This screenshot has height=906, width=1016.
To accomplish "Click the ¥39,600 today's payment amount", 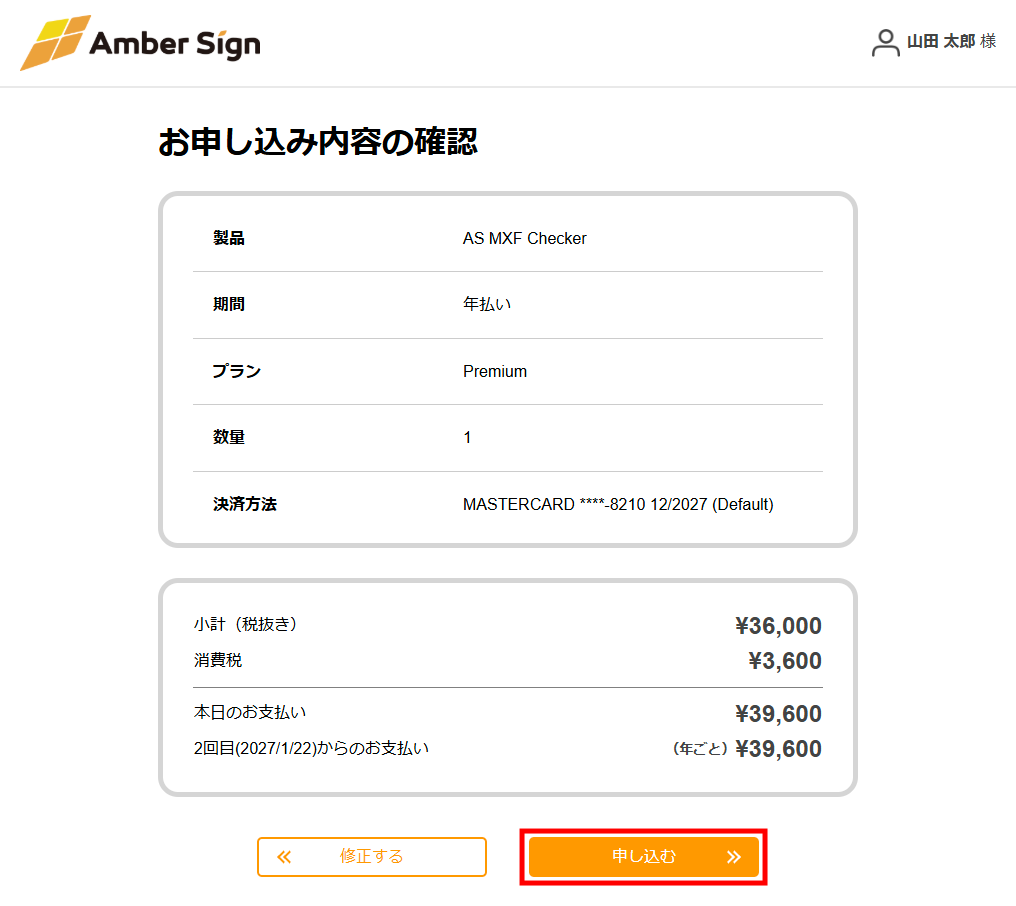I will coord(779,713).
